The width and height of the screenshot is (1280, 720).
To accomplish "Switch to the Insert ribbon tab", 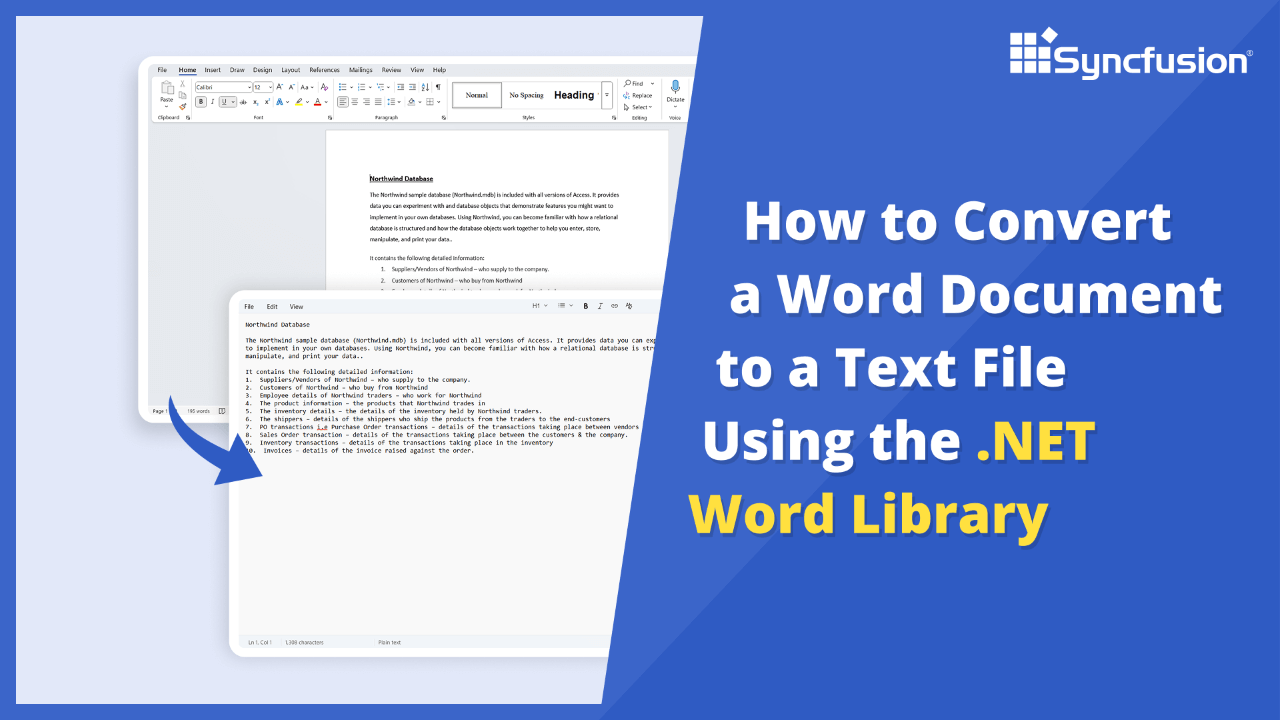I will [213, 70].
